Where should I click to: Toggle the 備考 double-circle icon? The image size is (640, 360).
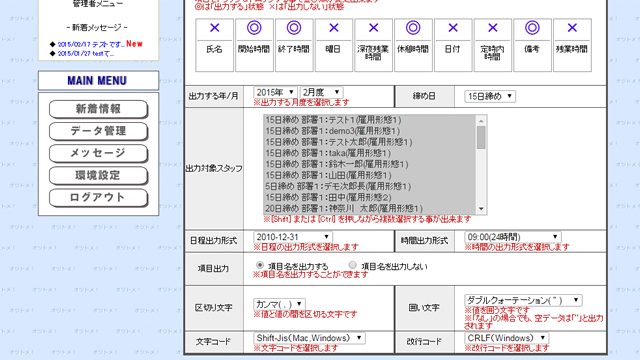tap(532, 28)
